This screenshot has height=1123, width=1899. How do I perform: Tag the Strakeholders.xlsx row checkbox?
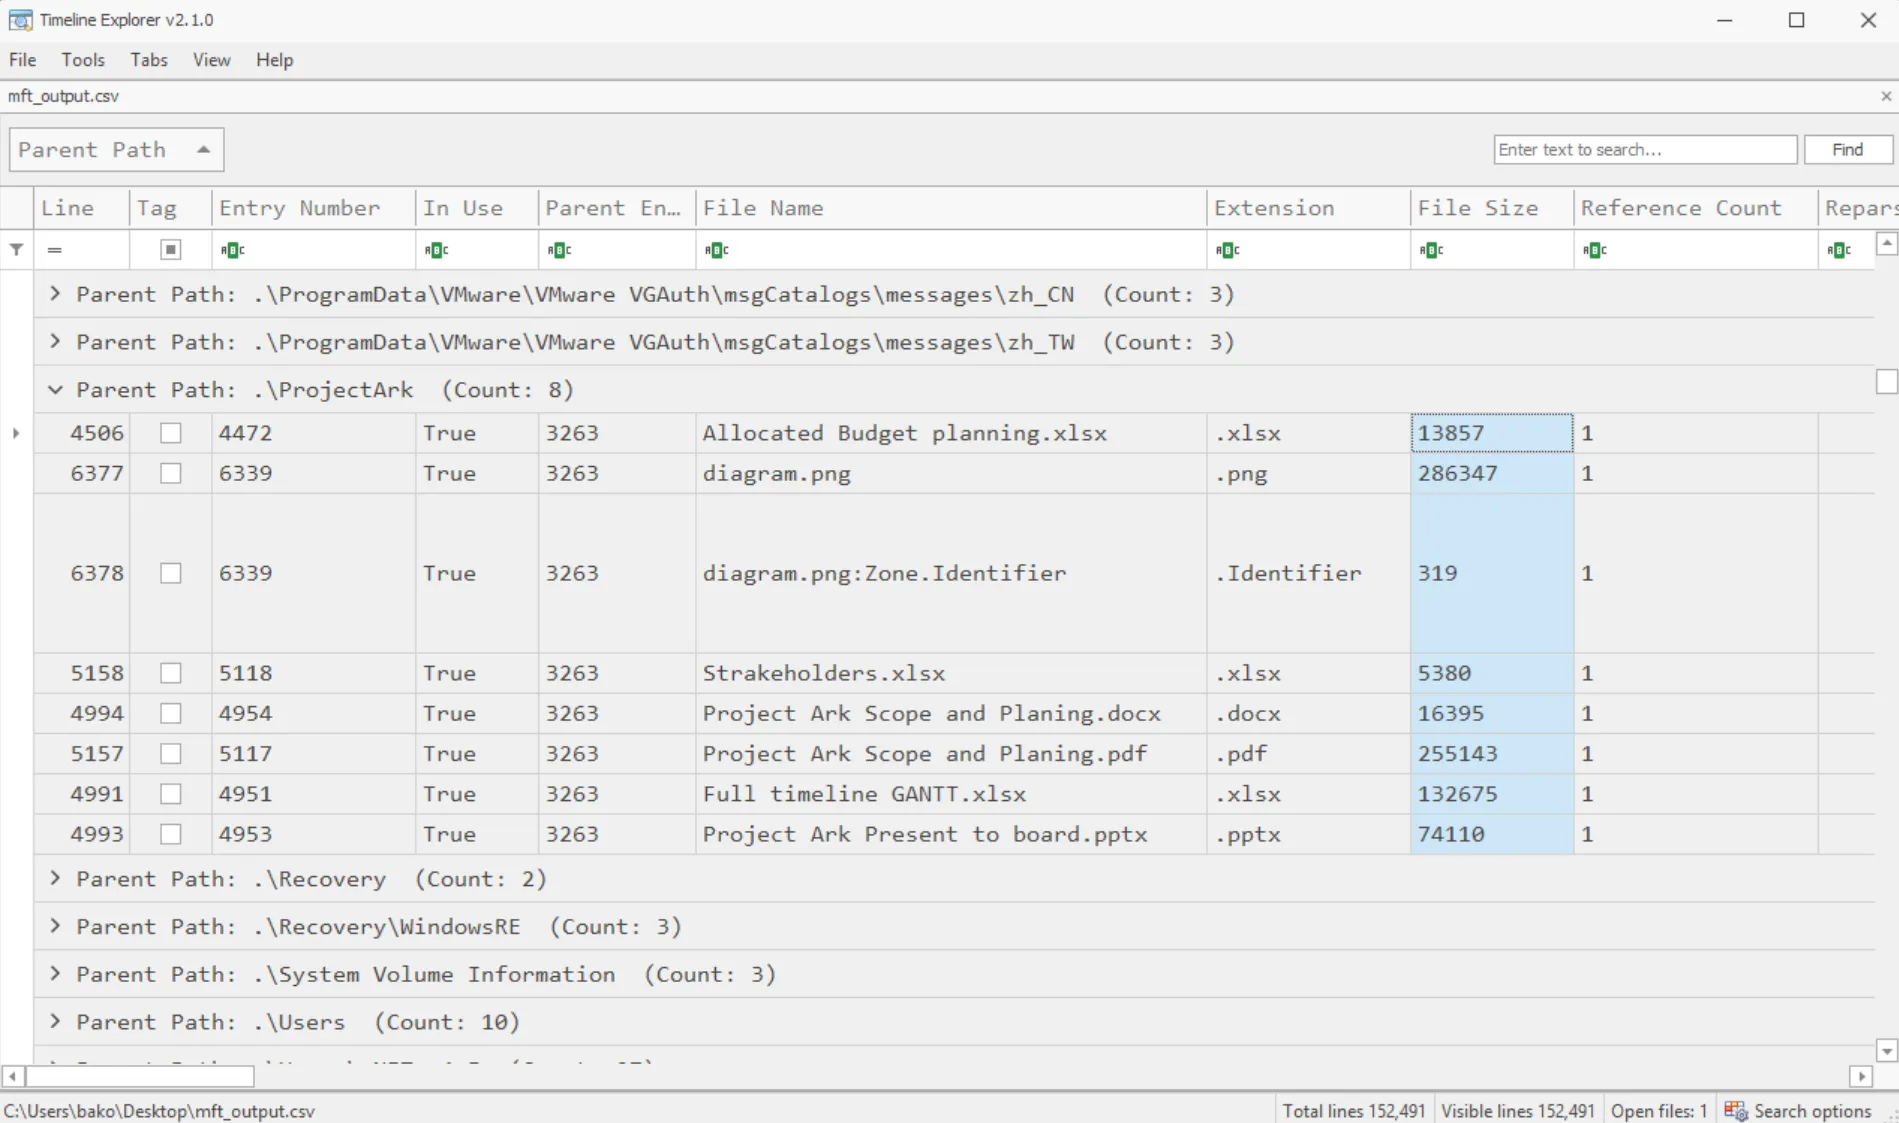171,673
